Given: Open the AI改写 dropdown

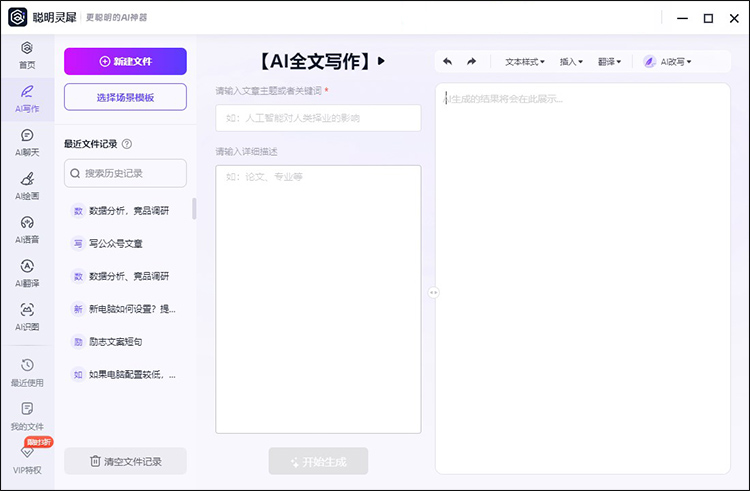Looking at the screenshot, I should 675,62.
